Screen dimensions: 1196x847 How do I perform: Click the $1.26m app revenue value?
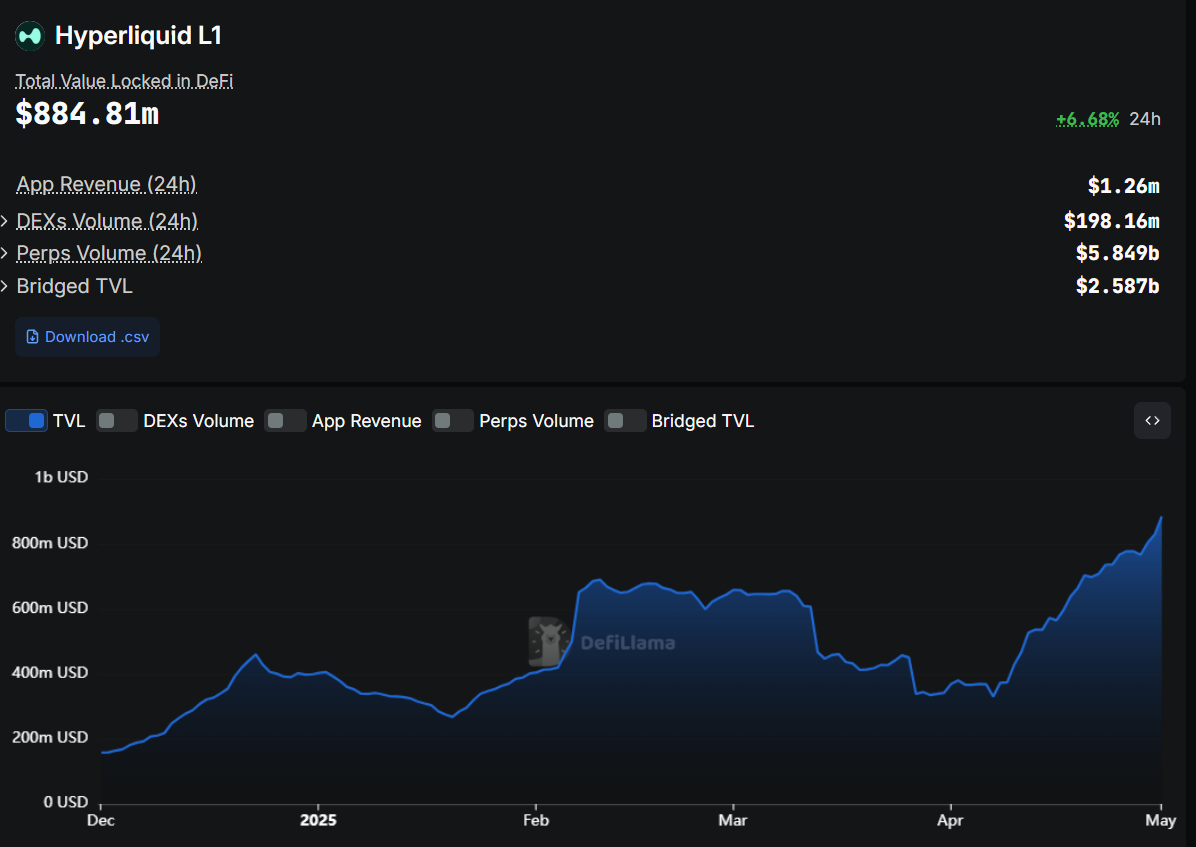1124,185
